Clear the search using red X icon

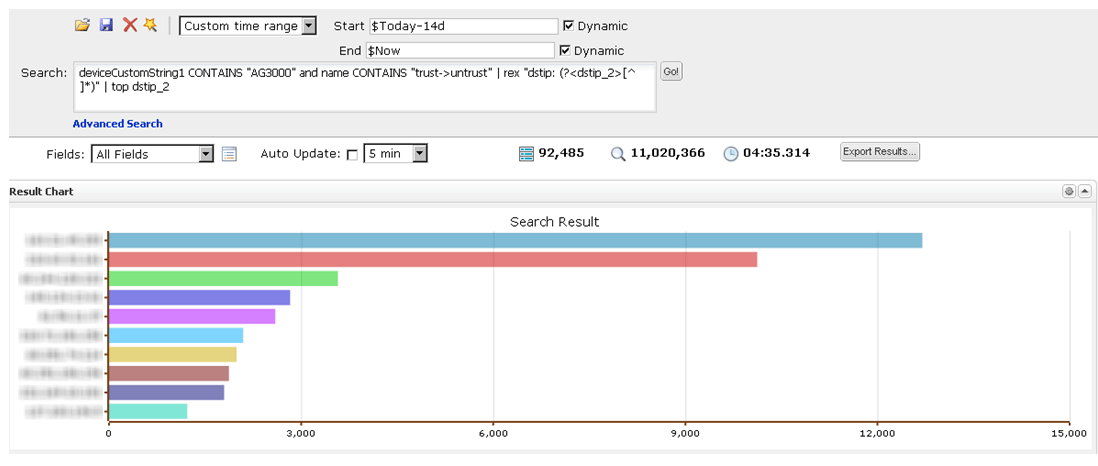(x=129, y=25)
